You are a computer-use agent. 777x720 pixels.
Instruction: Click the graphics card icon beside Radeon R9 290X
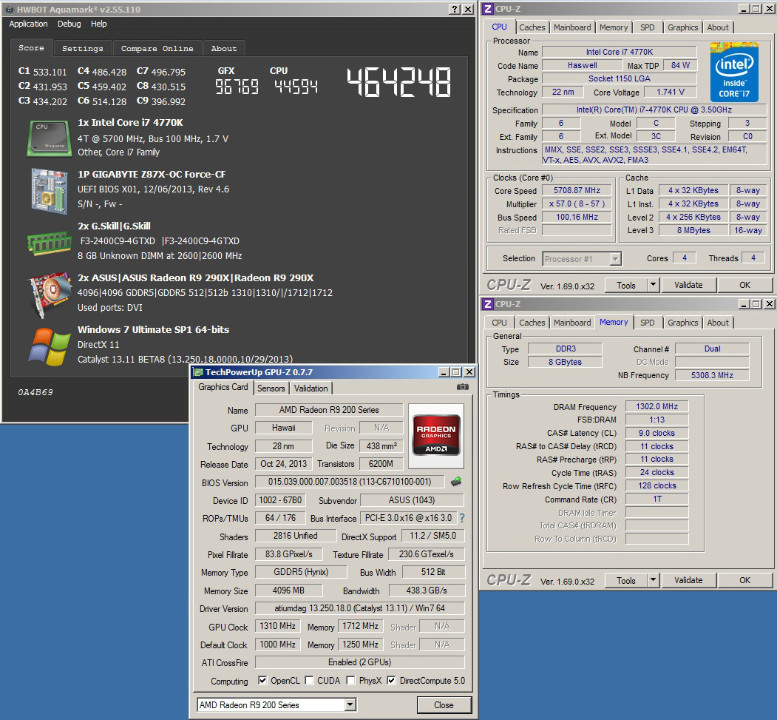pyautogui.click(x=50, y=294)
